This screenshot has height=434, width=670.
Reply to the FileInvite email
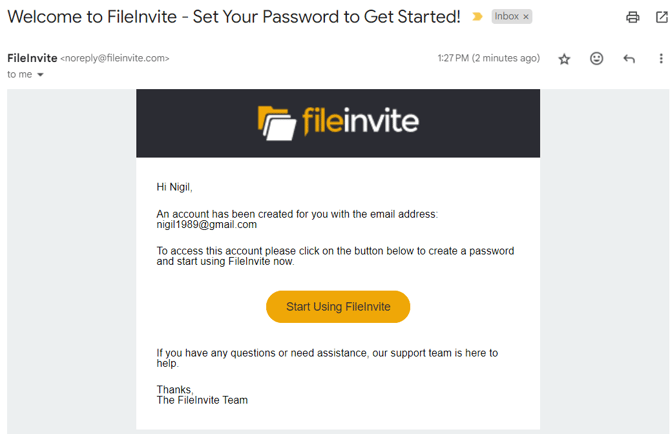(x=629, y=59)
